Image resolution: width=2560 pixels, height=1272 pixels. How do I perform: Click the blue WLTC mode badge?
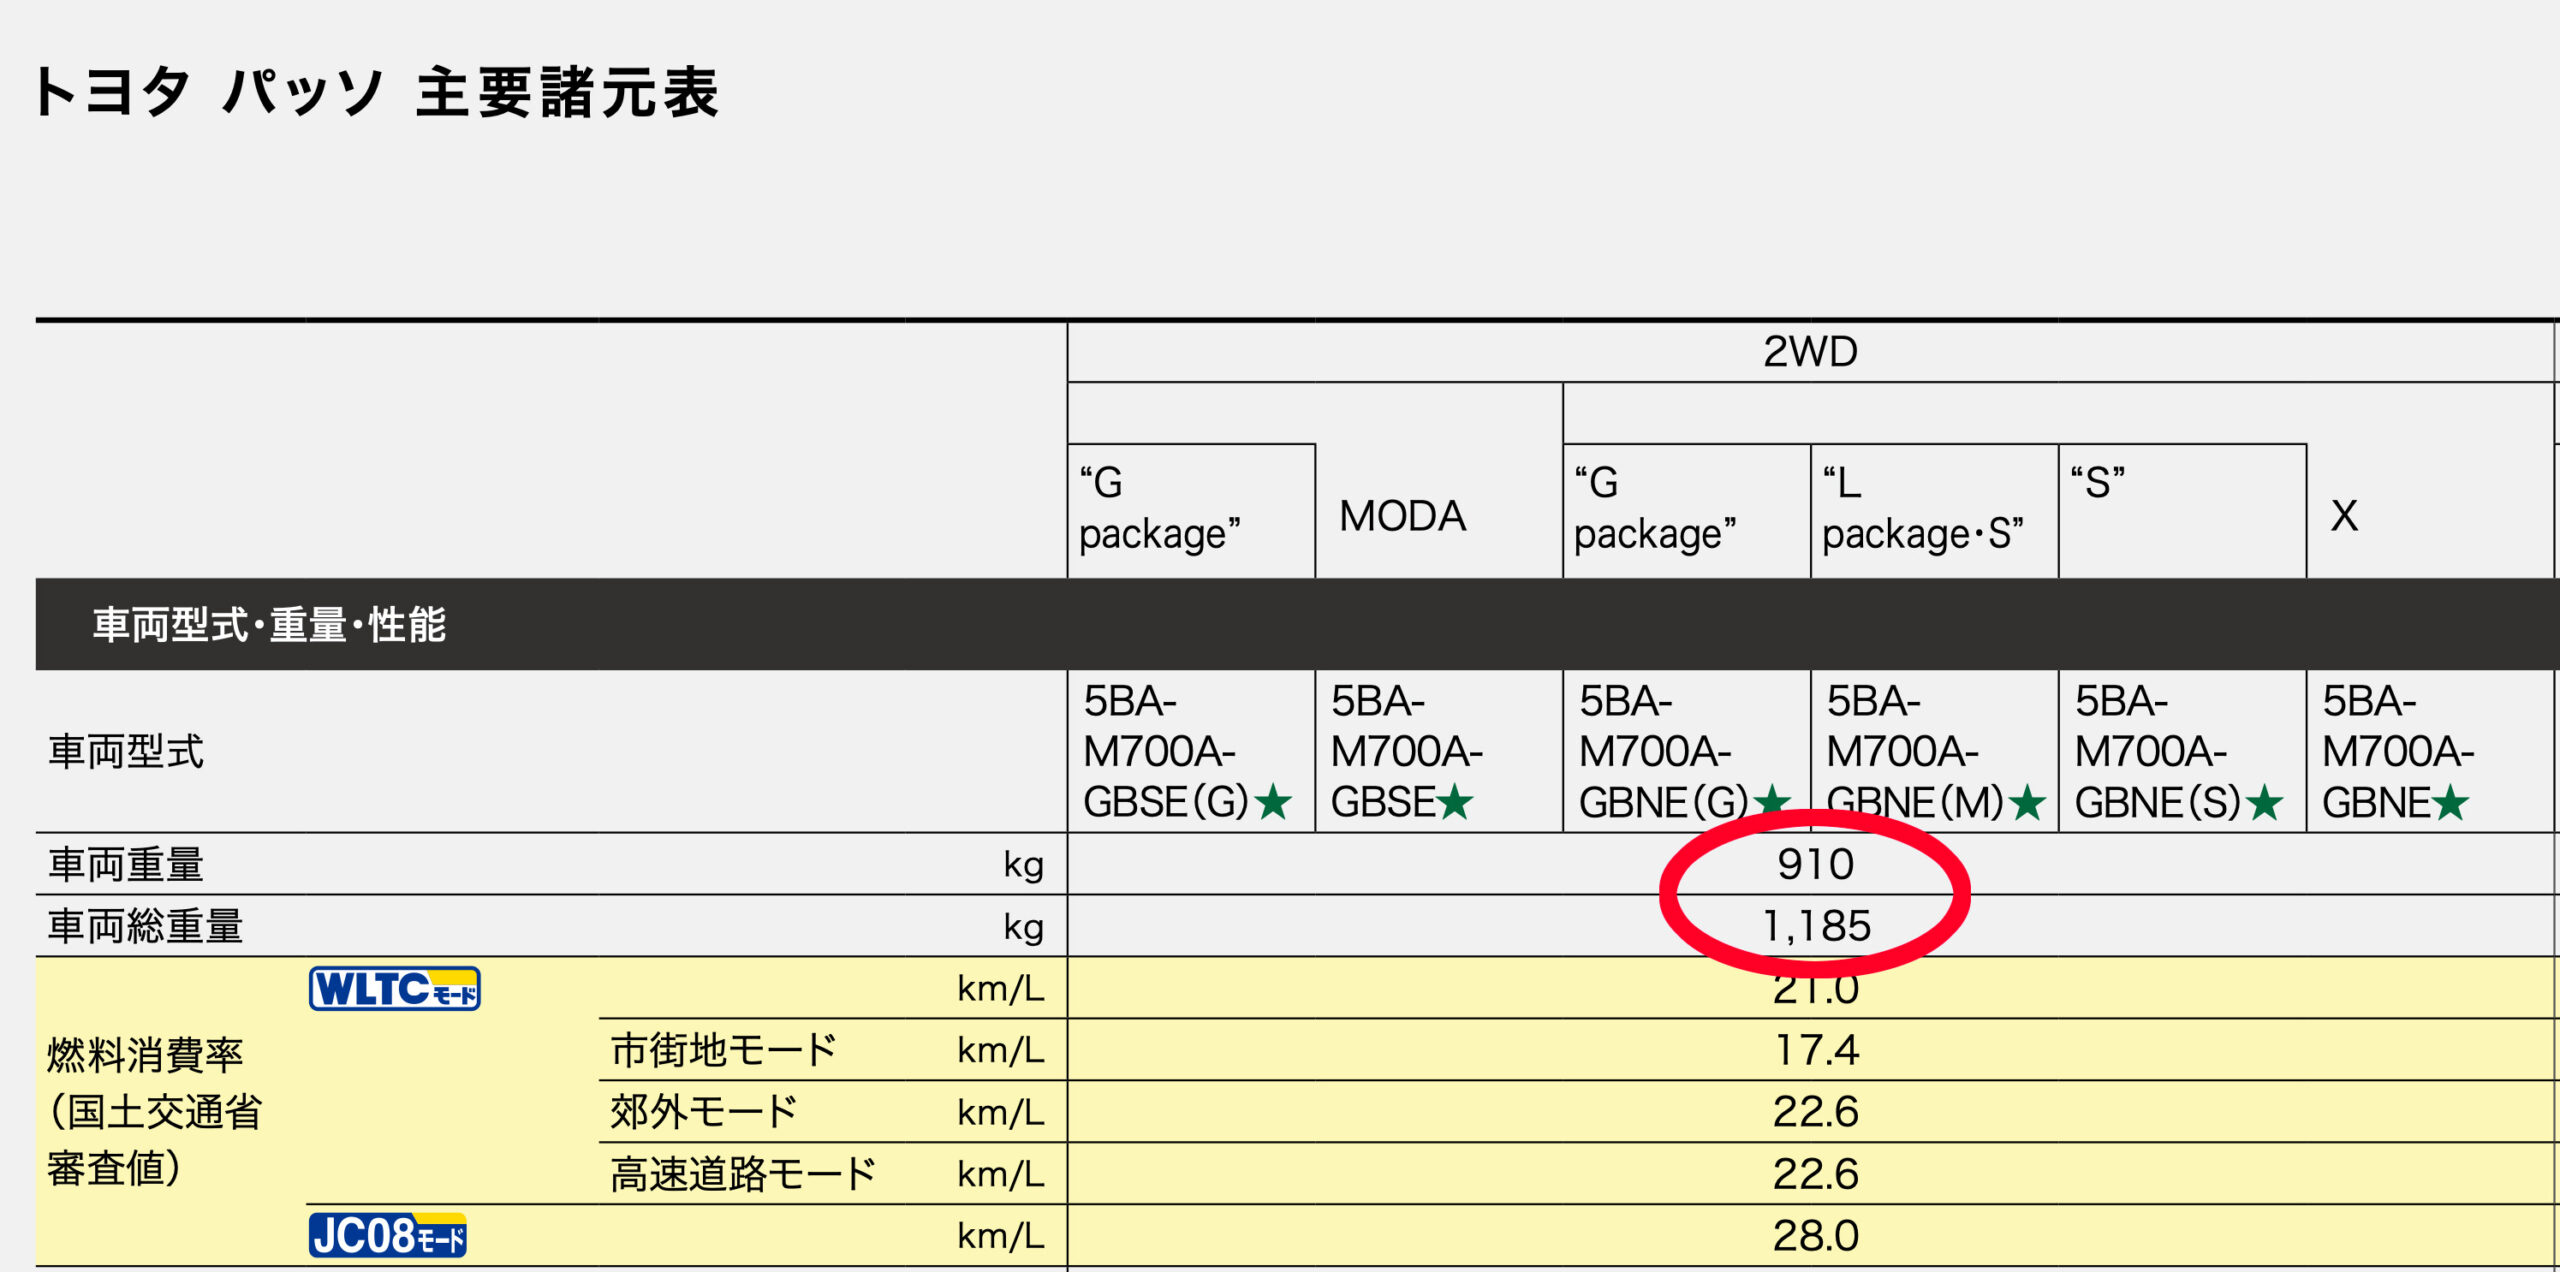(x=394, y=989)
